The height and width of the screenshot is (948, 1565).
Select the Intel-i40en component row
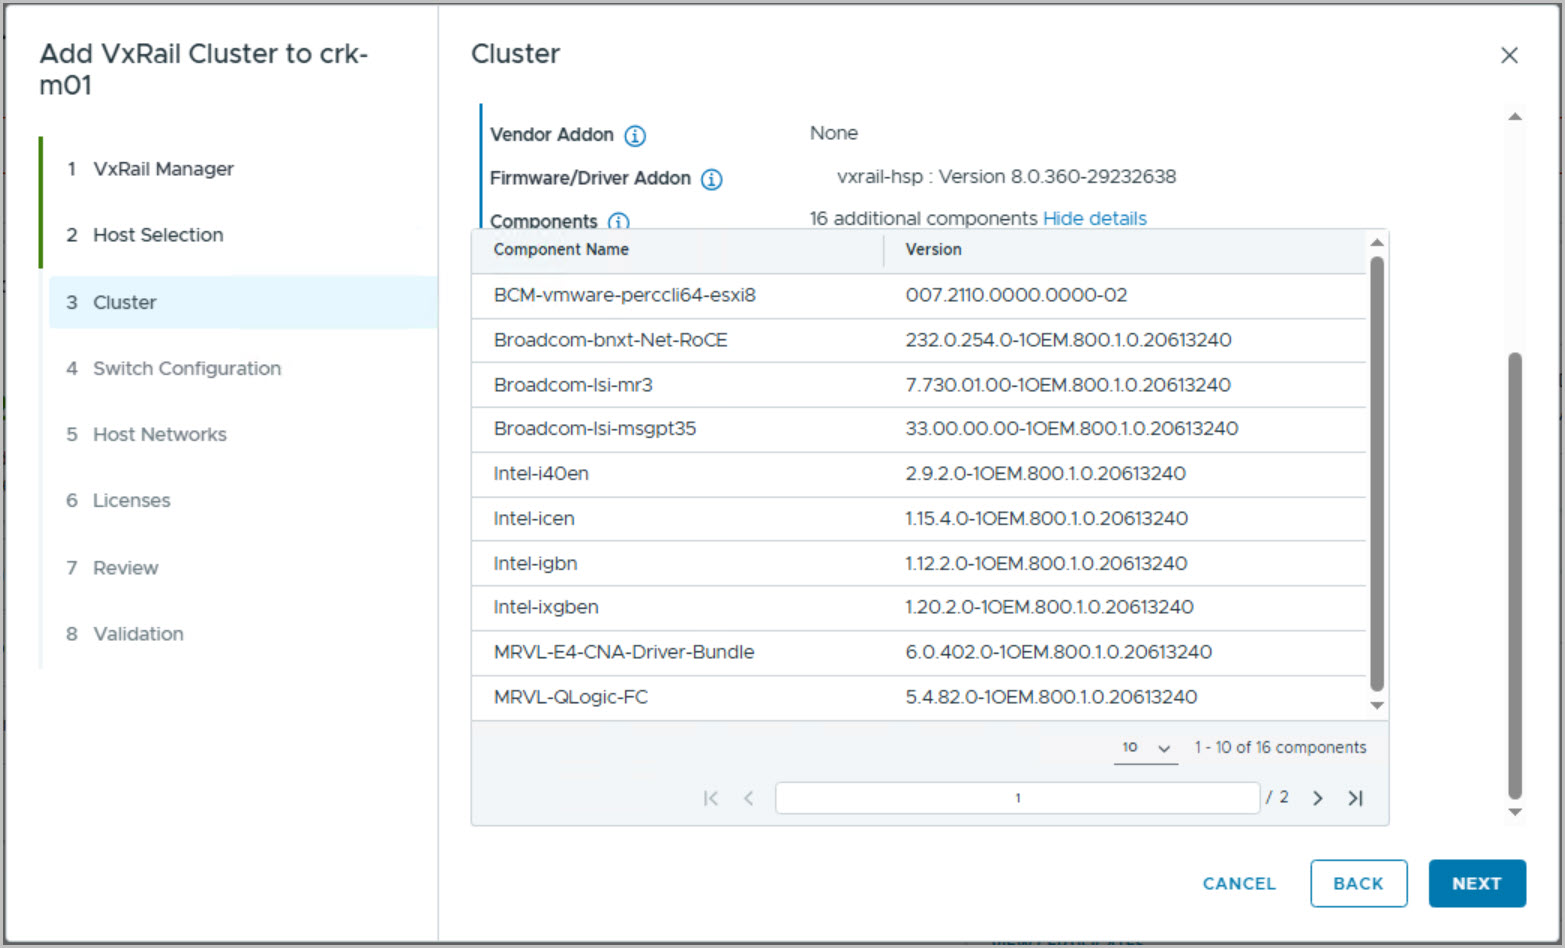(x=919, y=474)
